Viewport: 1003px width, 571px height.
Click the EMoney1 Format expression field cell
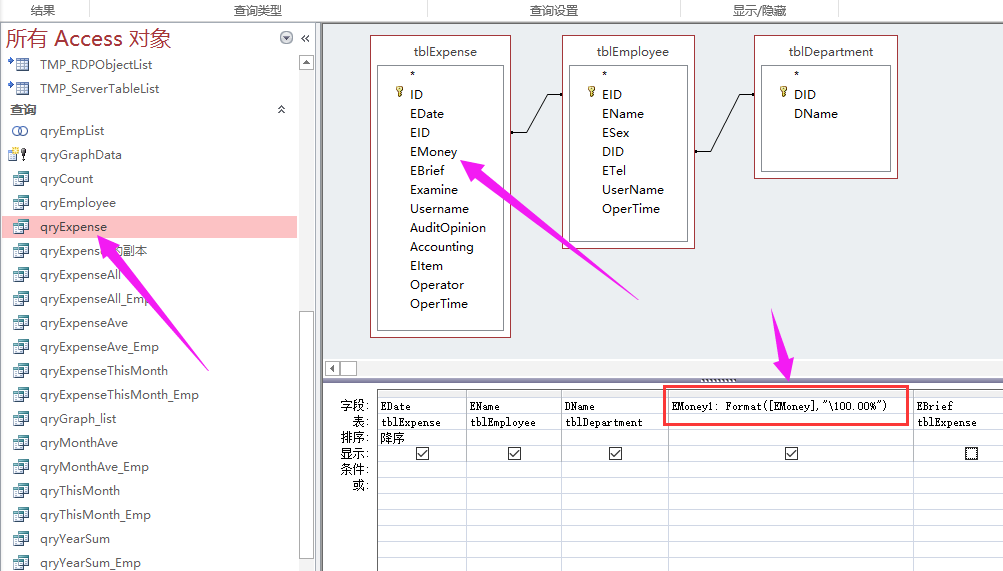[791, 405]
